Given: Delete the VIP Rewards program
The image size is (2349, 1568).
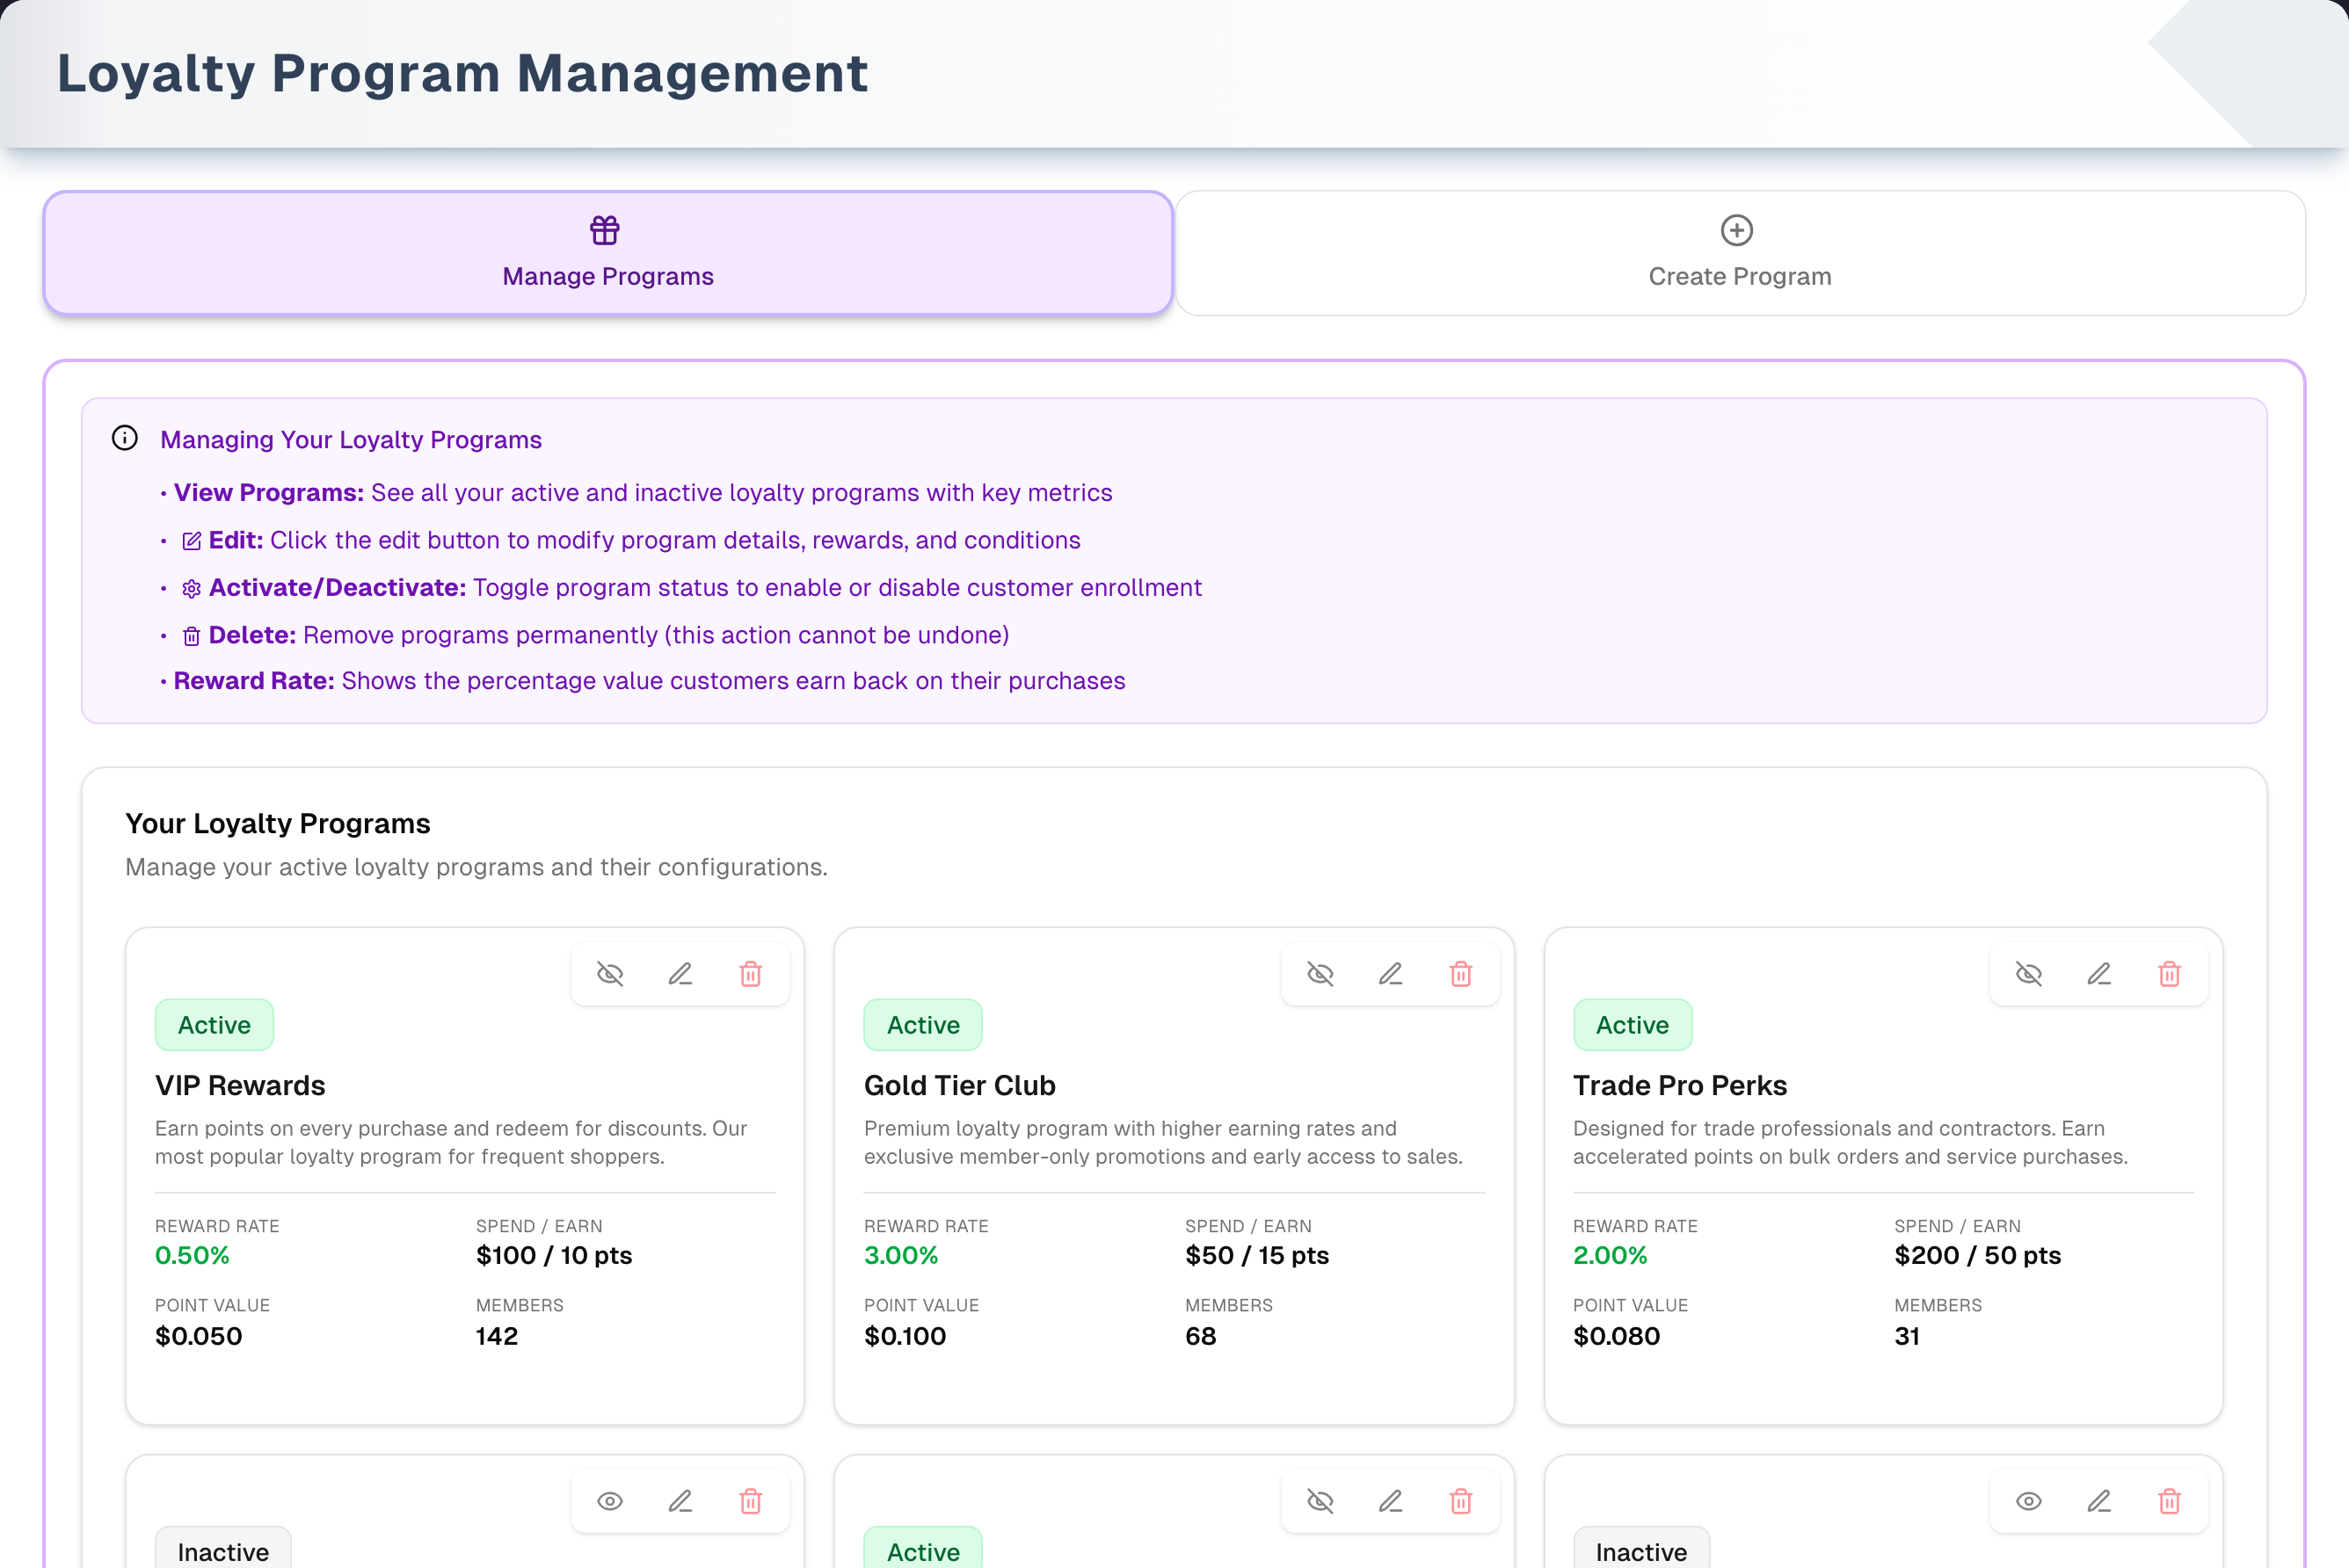Looking at the screenshot, I should coord(751,974).
